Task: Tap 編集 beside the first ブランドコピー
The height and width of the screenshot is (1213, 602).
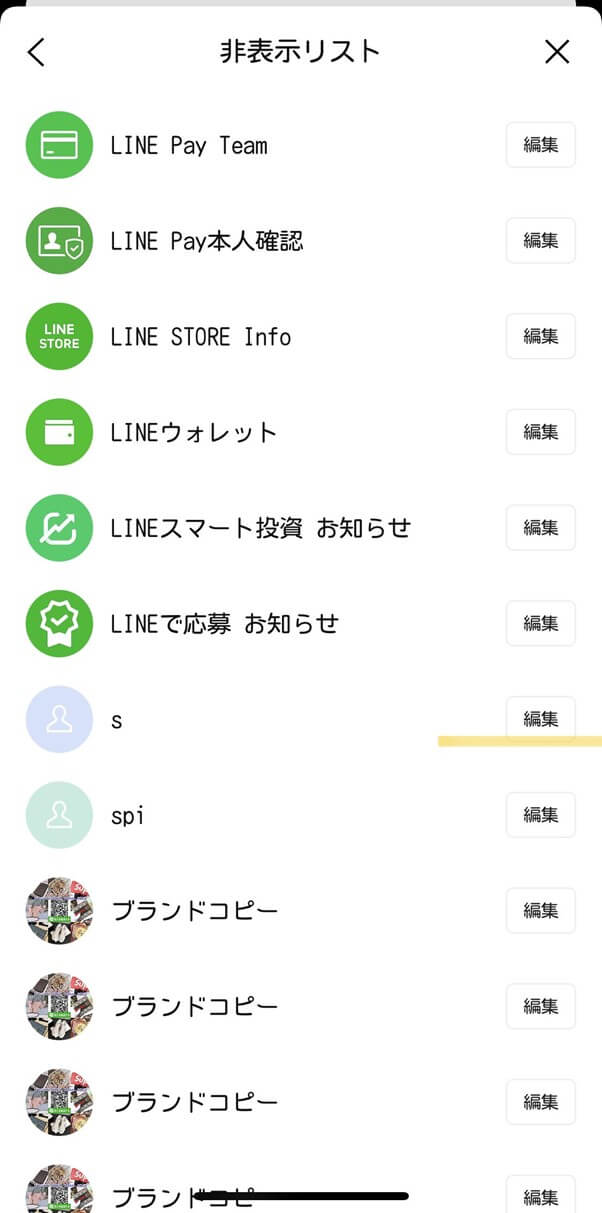Action: pyautogui.click(x=540, y=910)
